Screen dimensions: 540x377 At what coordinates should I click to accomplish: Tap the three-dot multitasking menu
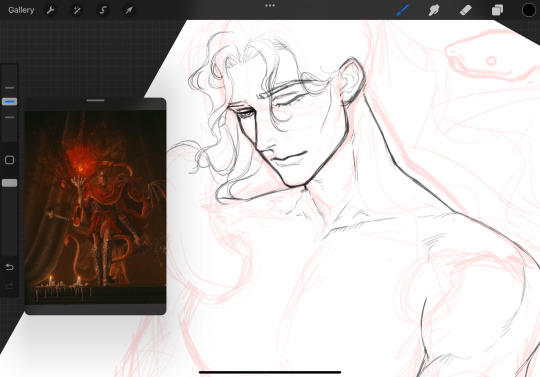(270, 6)
